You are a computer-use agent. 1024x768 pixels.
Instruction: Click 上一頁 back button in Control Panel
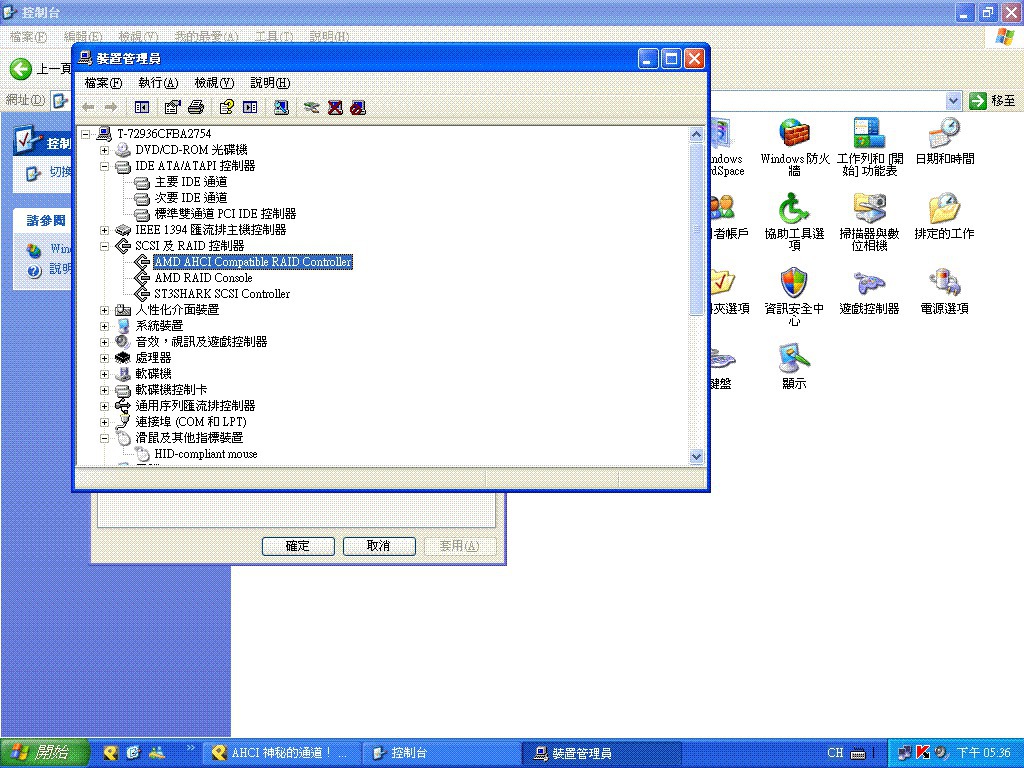tap(40, 69)
